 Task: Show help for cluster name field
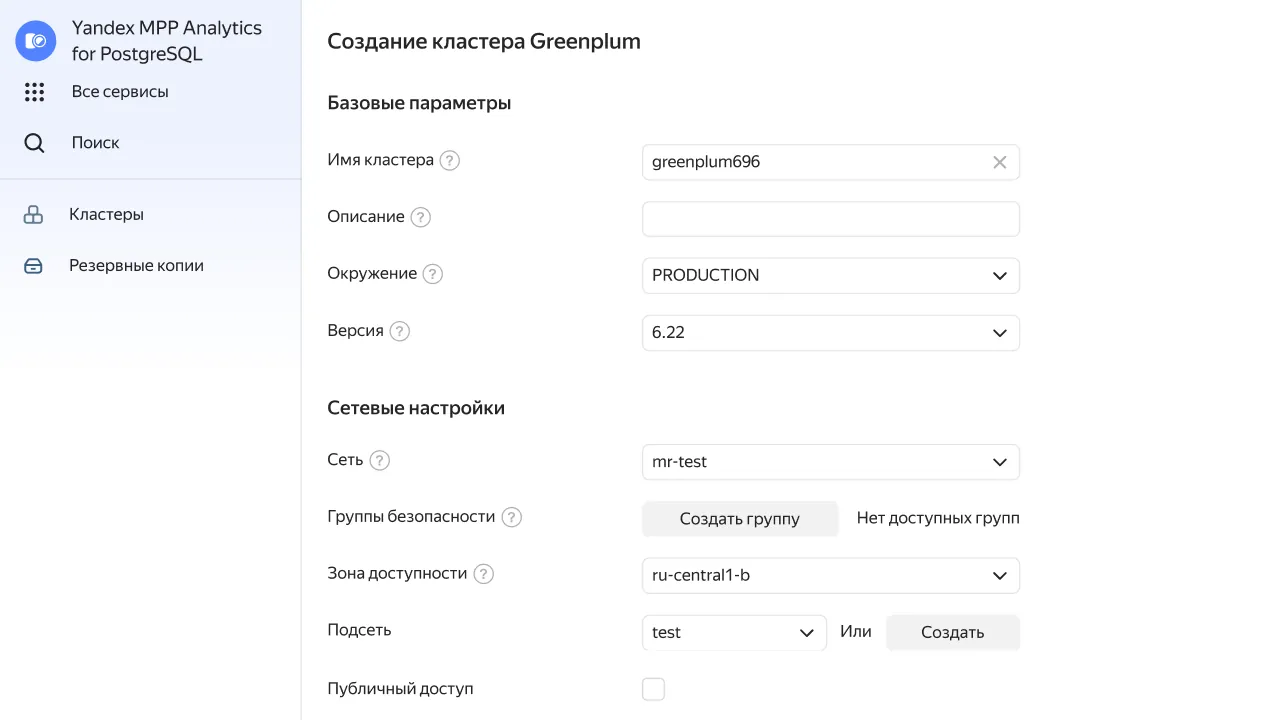(450, 160)
